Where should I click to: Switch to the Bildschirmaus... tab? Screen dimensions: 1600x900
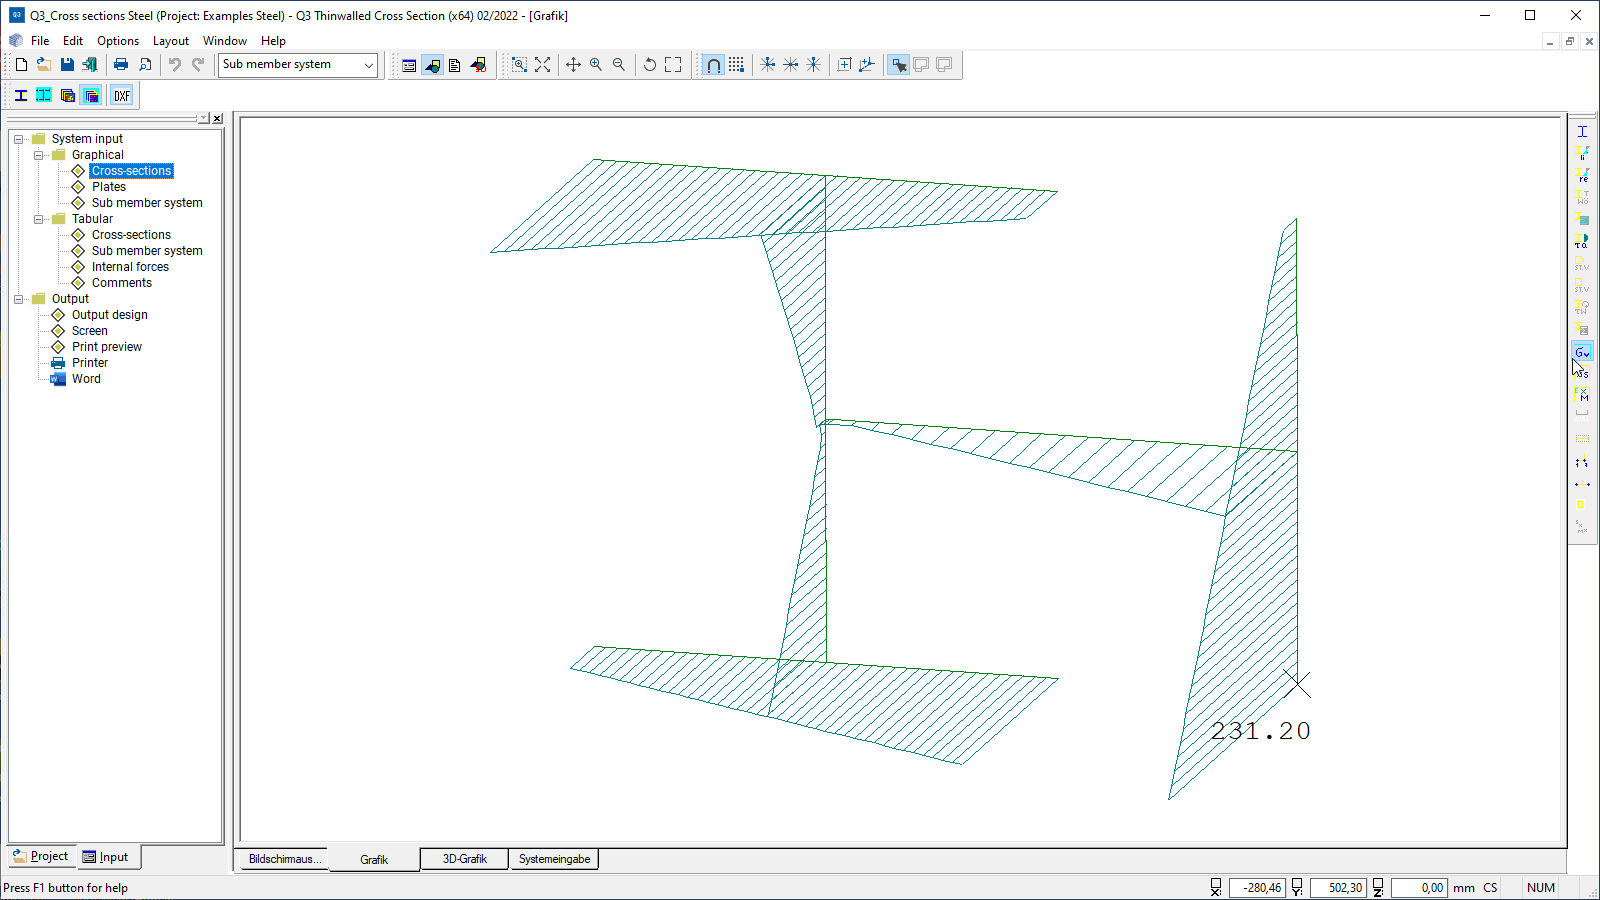285,859
